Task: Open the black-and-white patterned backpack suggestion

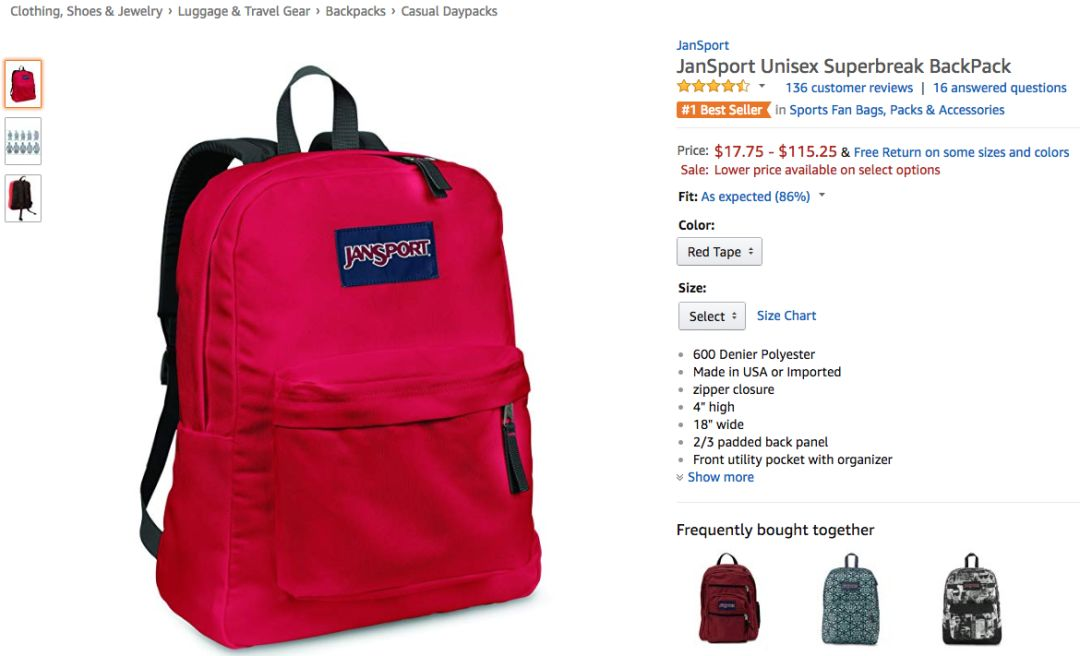Action: pyautogui.click(x=971, y=598)
